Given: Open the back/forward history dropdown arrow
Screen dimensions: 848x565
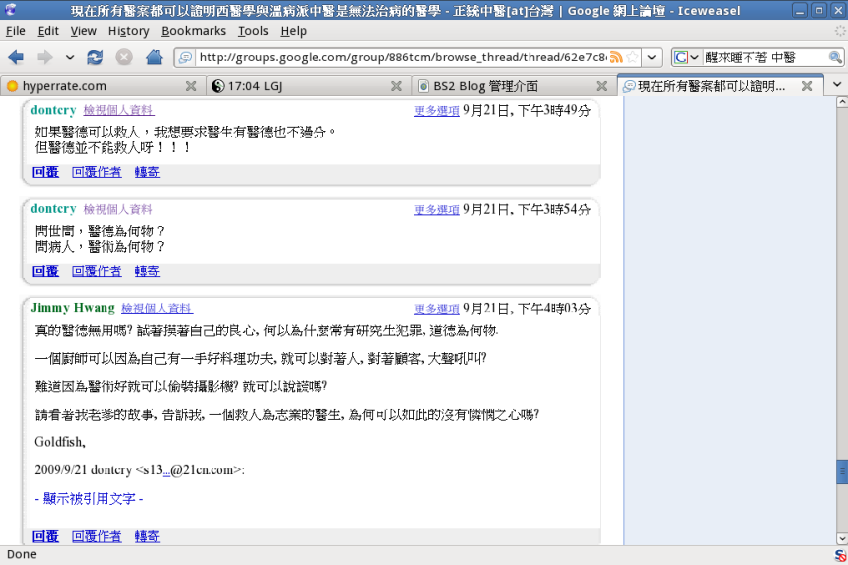Looking at the screenshot, I should (69, 57).
